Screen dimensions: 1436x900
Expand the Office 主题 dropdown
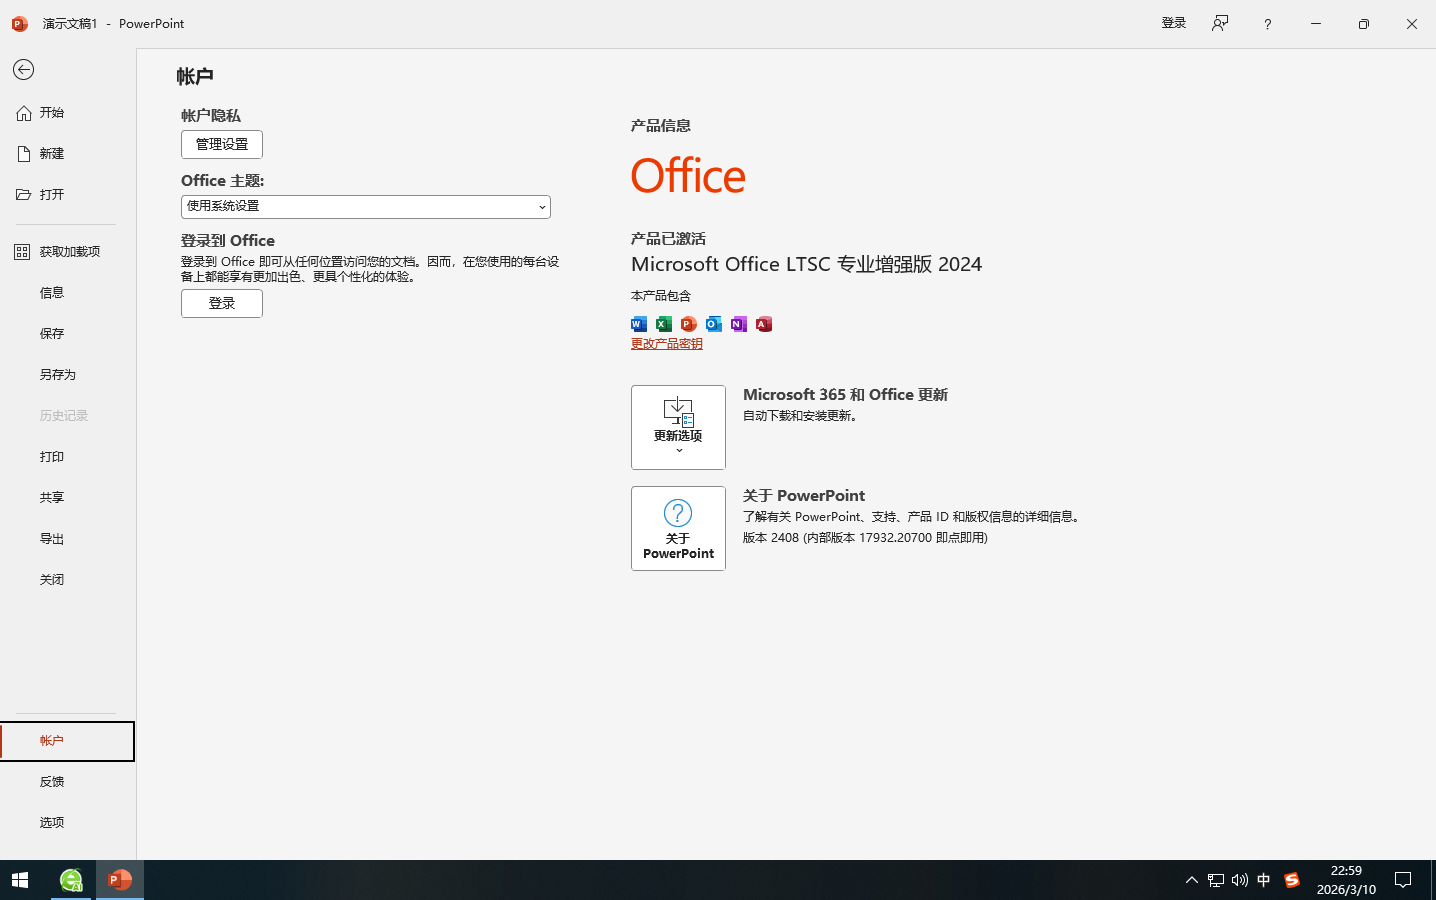click(366, 207)
